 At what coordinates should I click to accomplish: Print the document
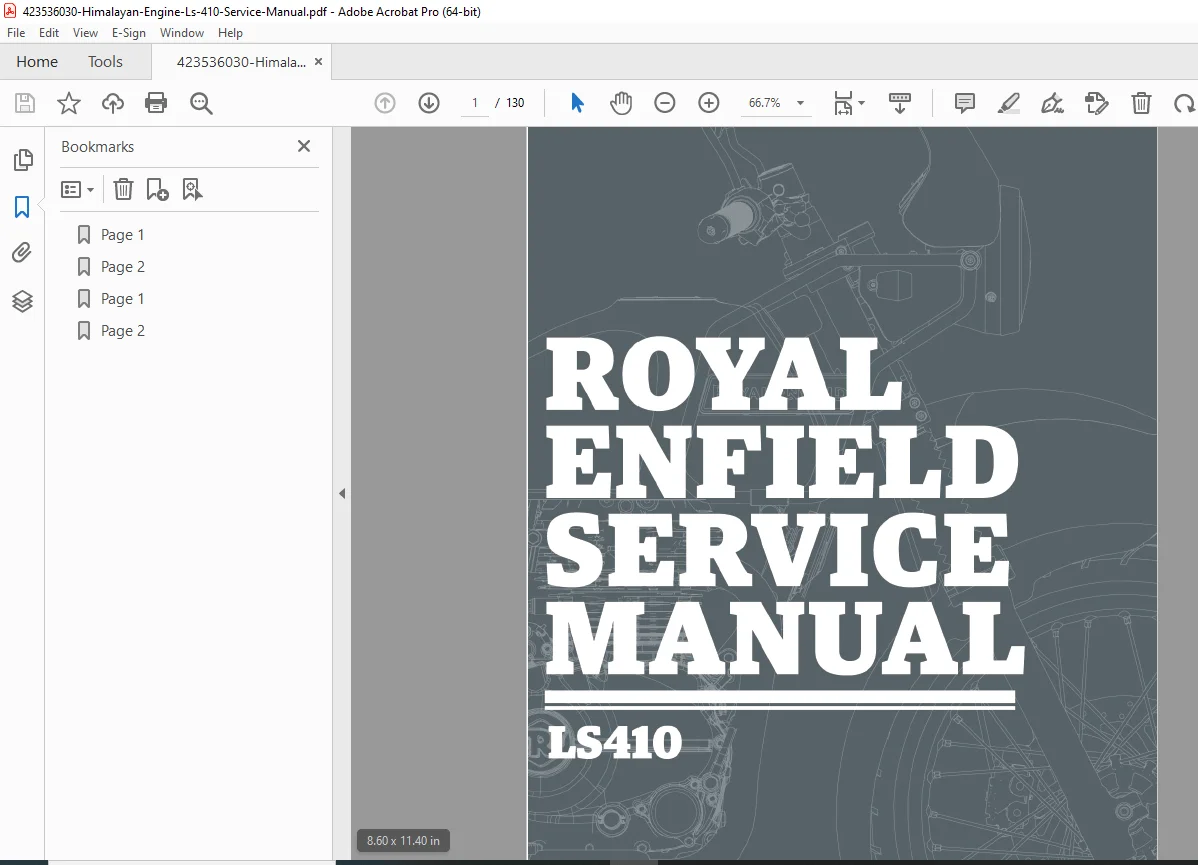[156, 103]
